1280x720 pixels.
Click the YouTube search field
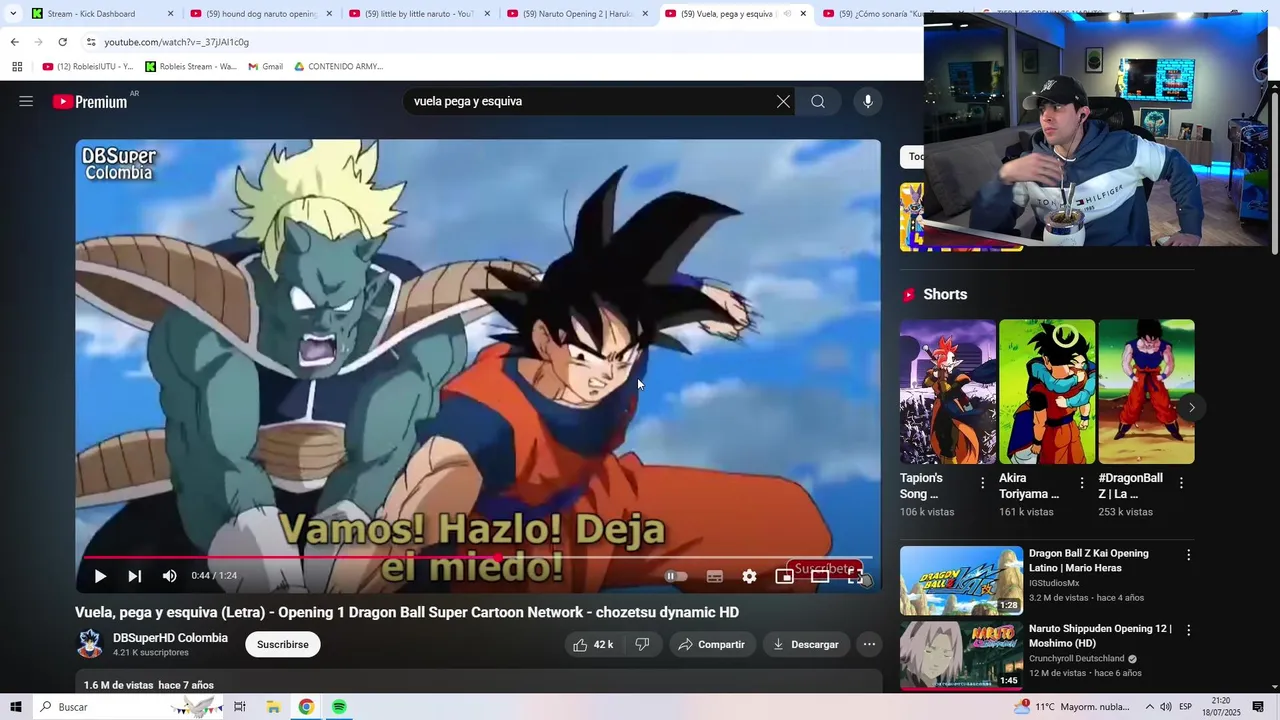[590, 101]
